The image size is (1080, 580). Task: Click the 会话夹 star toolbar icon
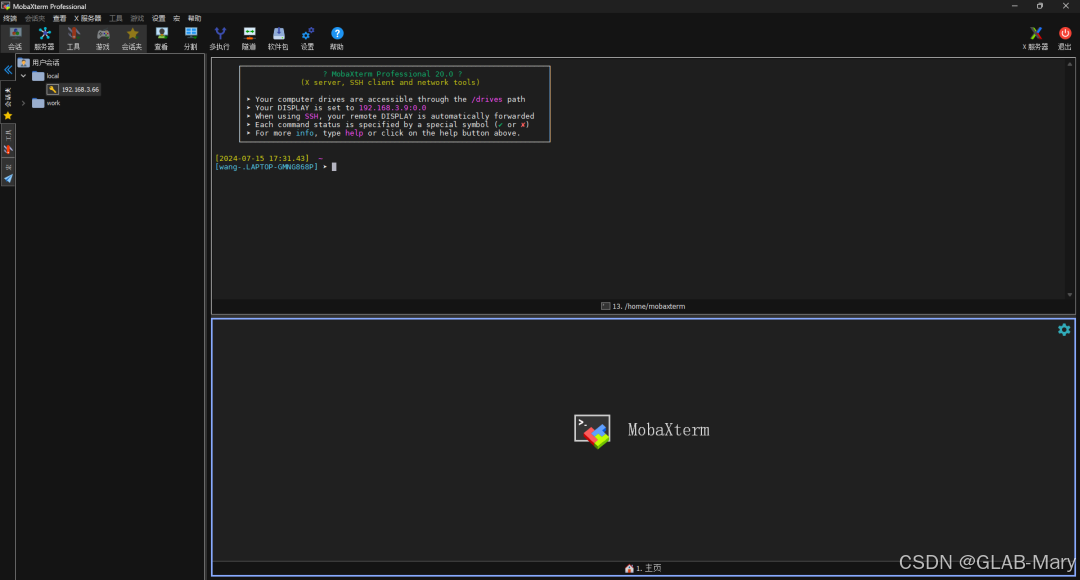point(132,39)
